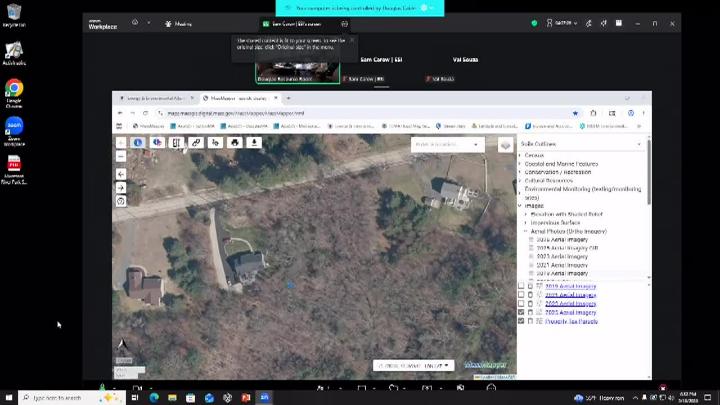This screenshot has height=405, width=720.
Task: Open the basemap layers icon
Action: pyautogui.click(x=506, y=146)
